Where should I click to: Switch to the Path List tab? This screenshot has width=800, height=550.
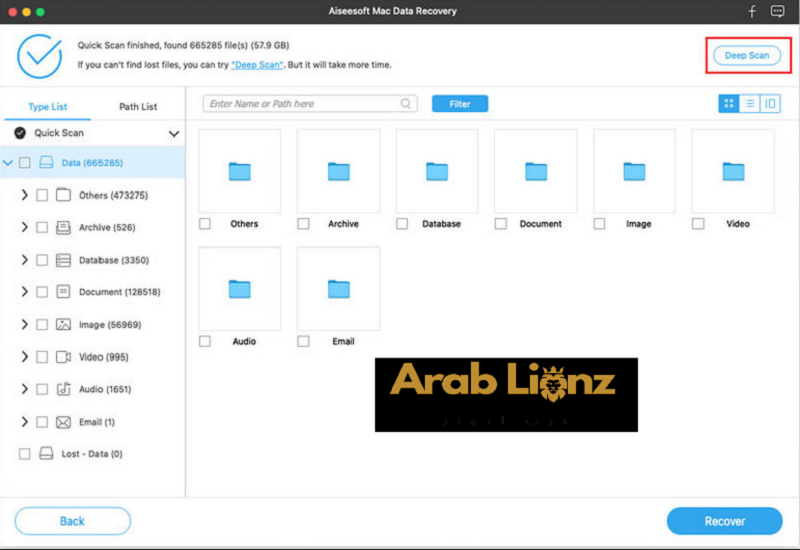coord(138,107)
